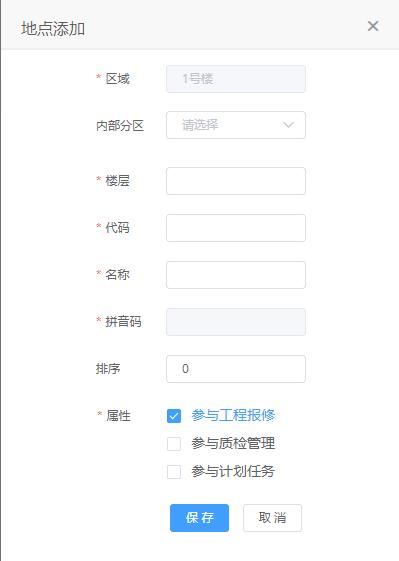Click the blue 参与工程报修 label text
This screenshot has width=399, height=561.
pos(233,415)
